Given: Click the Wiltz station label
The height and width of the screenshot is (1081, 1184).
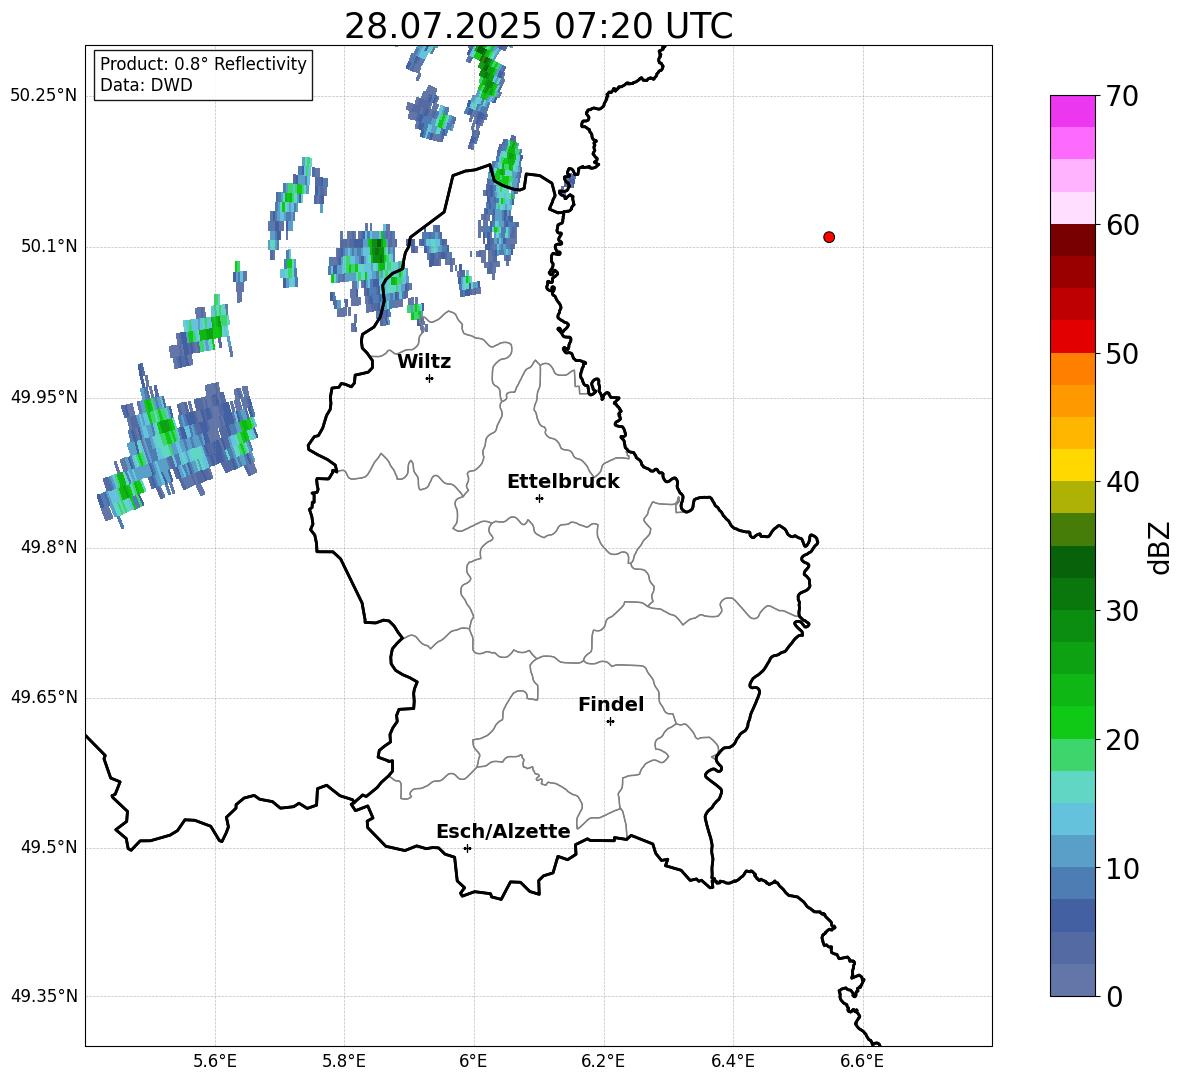Looking at the screenshot, I should click(x=424, y=362).
